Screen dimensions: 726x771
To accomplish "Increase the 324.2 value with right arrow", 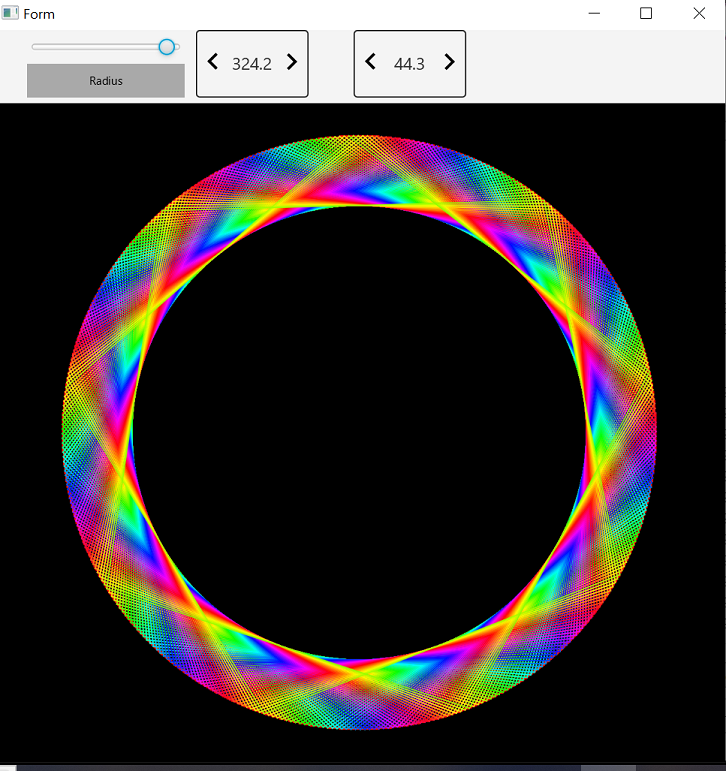I will (292, 62).
